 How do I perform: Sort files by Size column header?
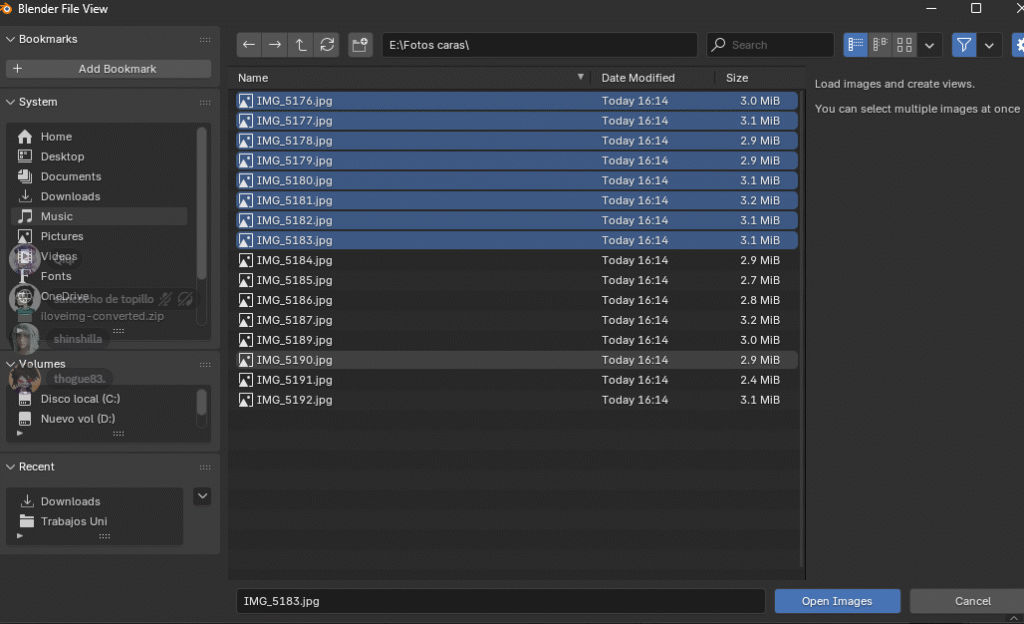coord(737,78)
